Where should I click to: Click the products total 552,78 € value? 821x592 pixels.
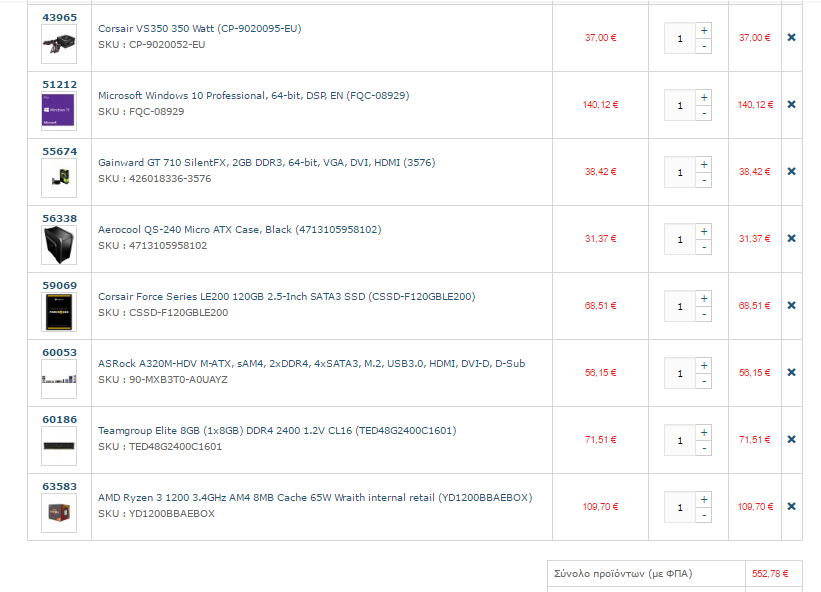click(770, 574)
